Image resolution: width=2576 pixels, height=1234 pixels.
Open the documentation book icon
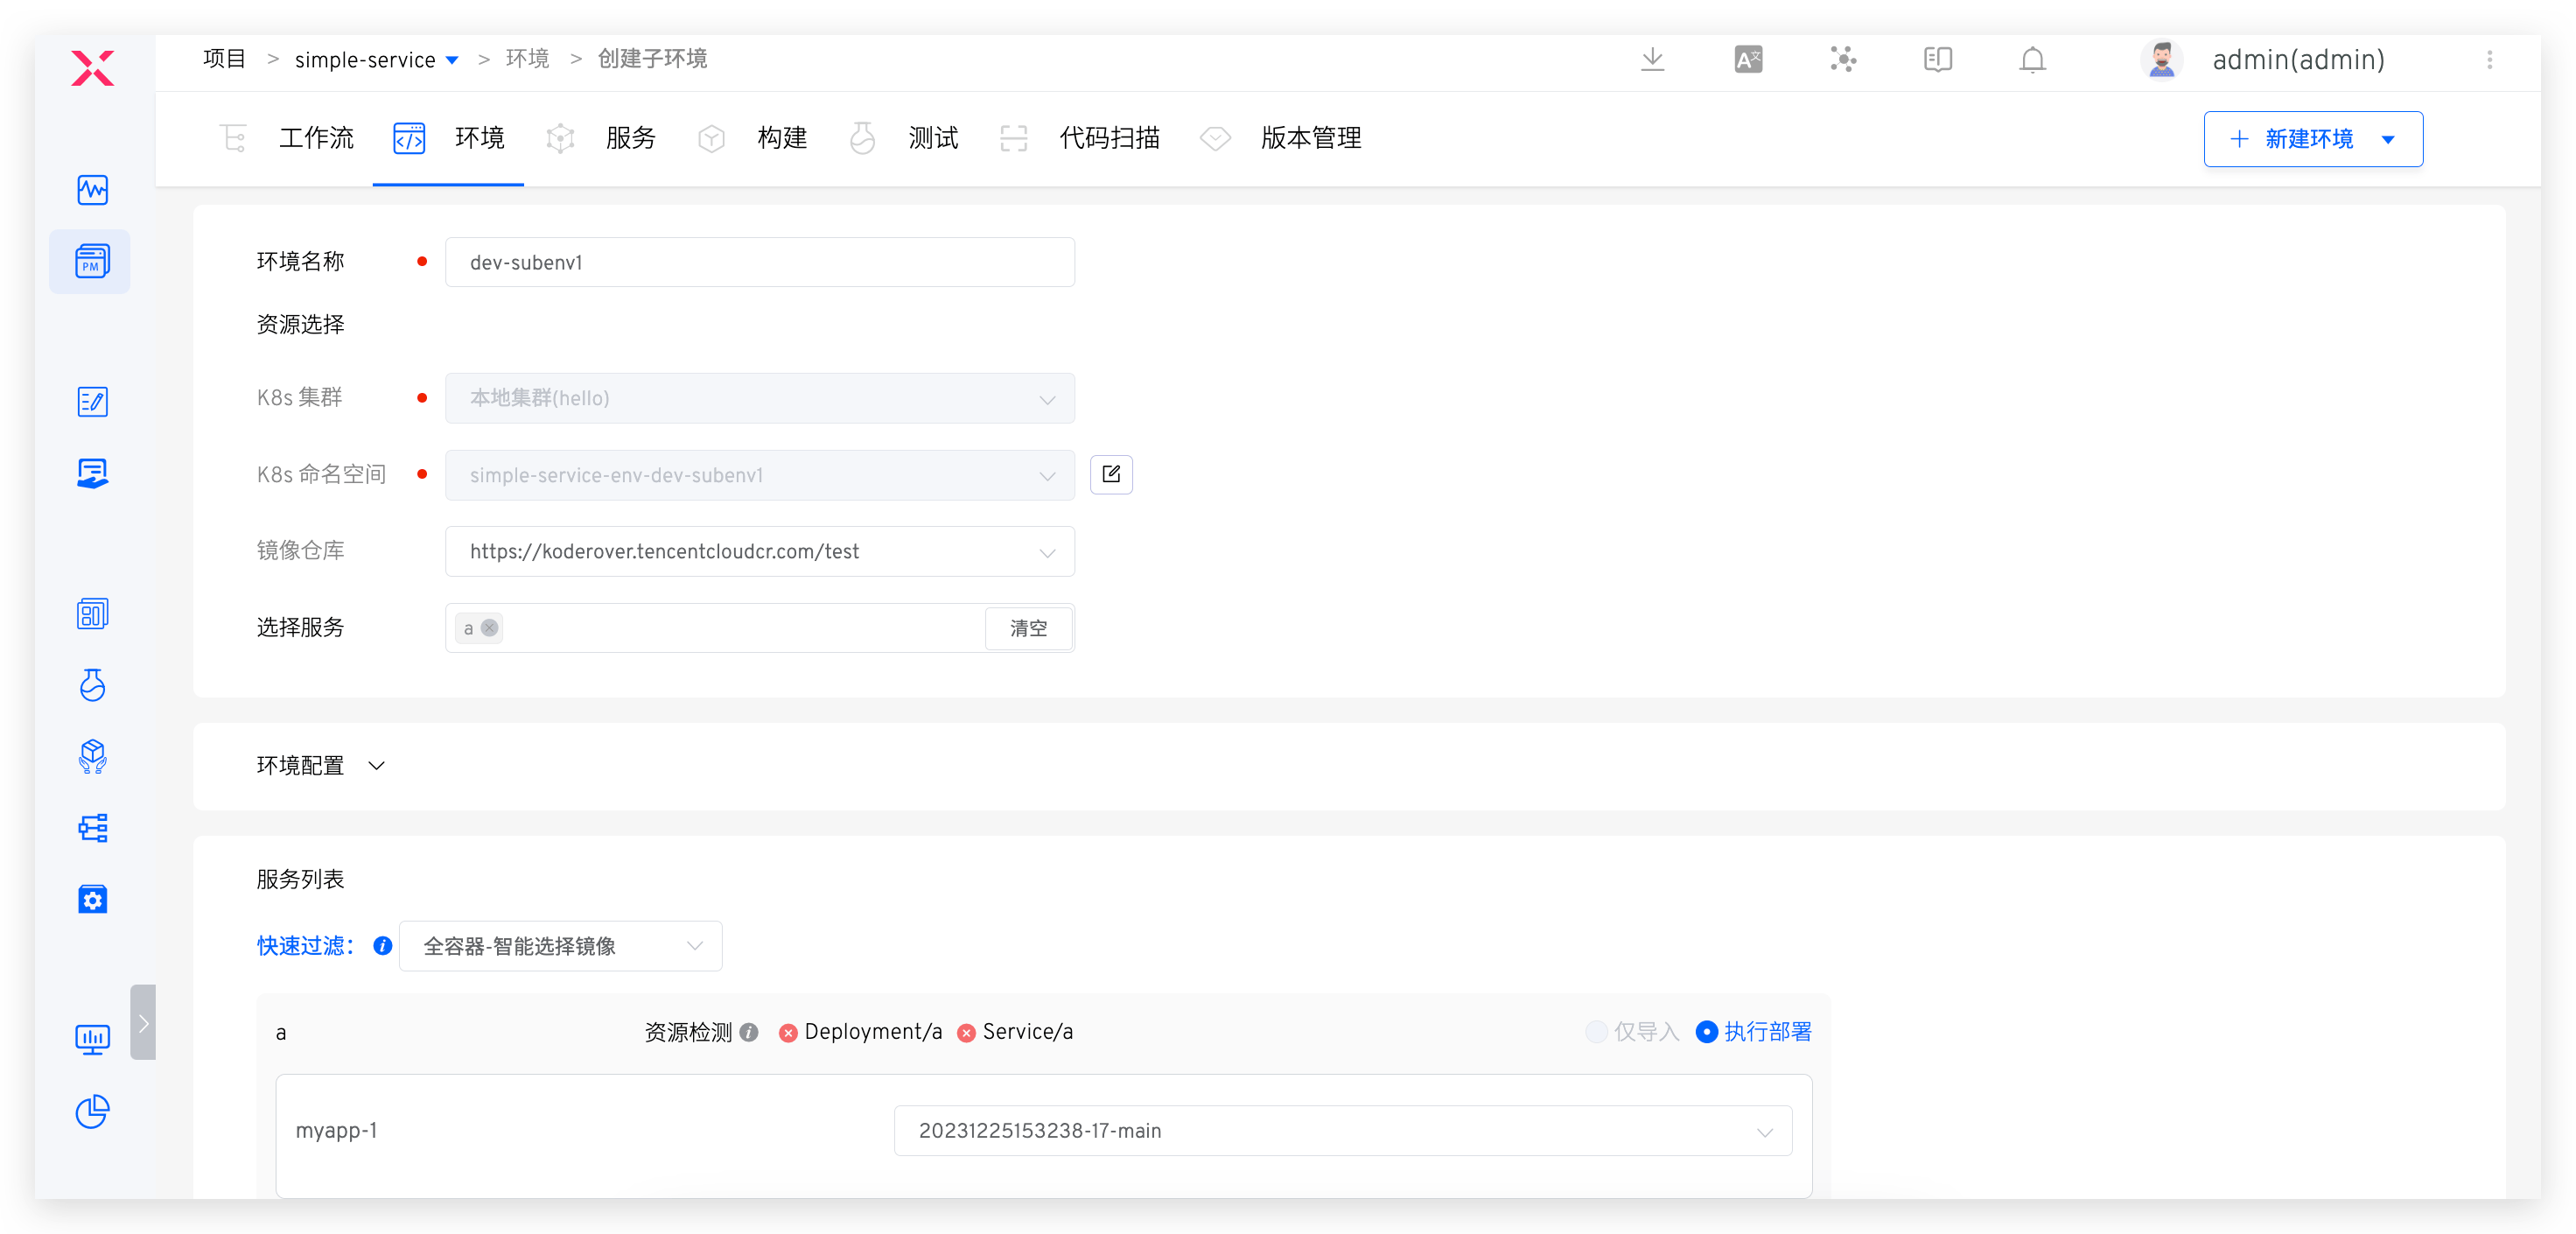coord(1938,59)
